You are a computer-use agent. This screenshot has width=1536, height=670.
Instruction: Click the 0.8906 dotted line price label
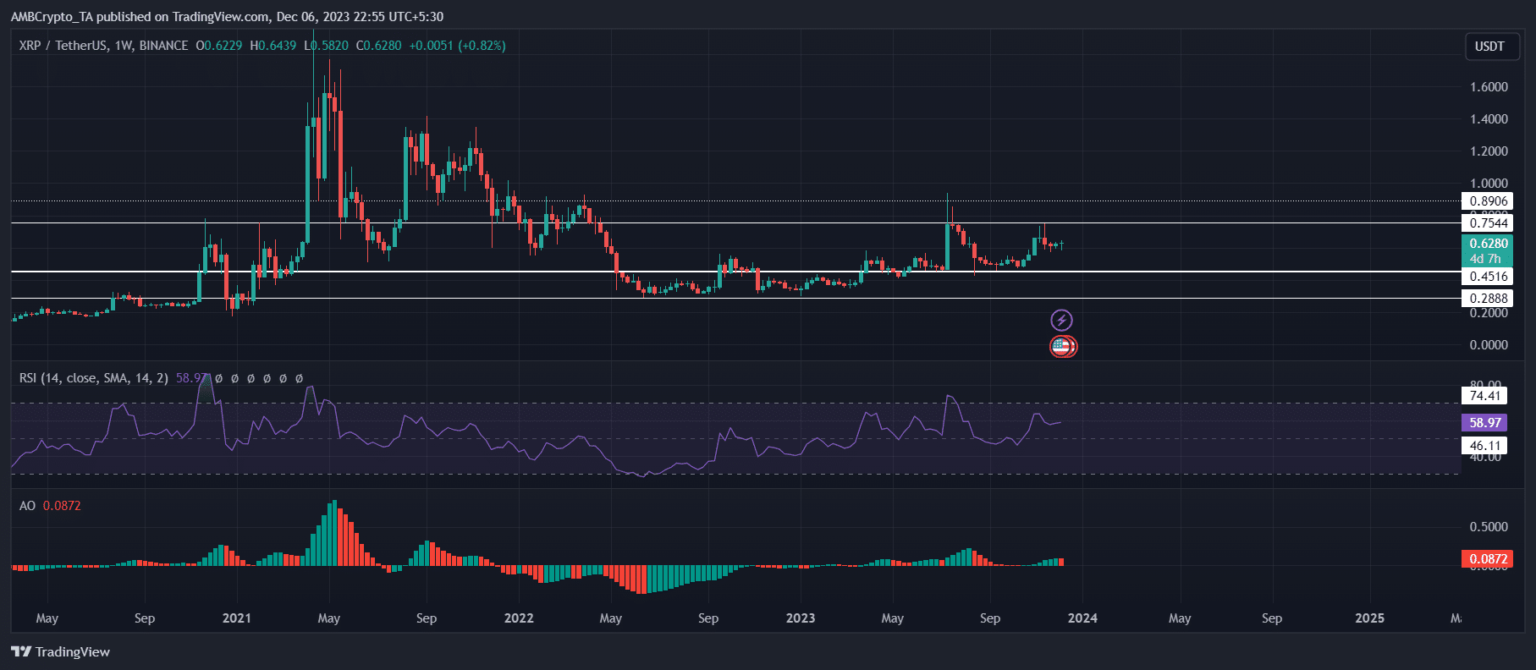tap(1484, 201)
